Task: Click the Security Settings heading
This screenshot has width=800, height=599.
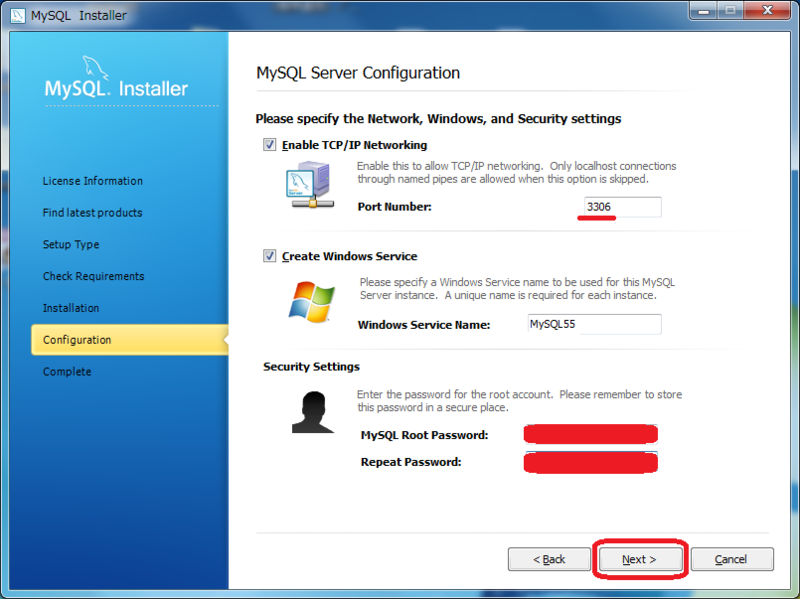Action: (x=311, y=366)
